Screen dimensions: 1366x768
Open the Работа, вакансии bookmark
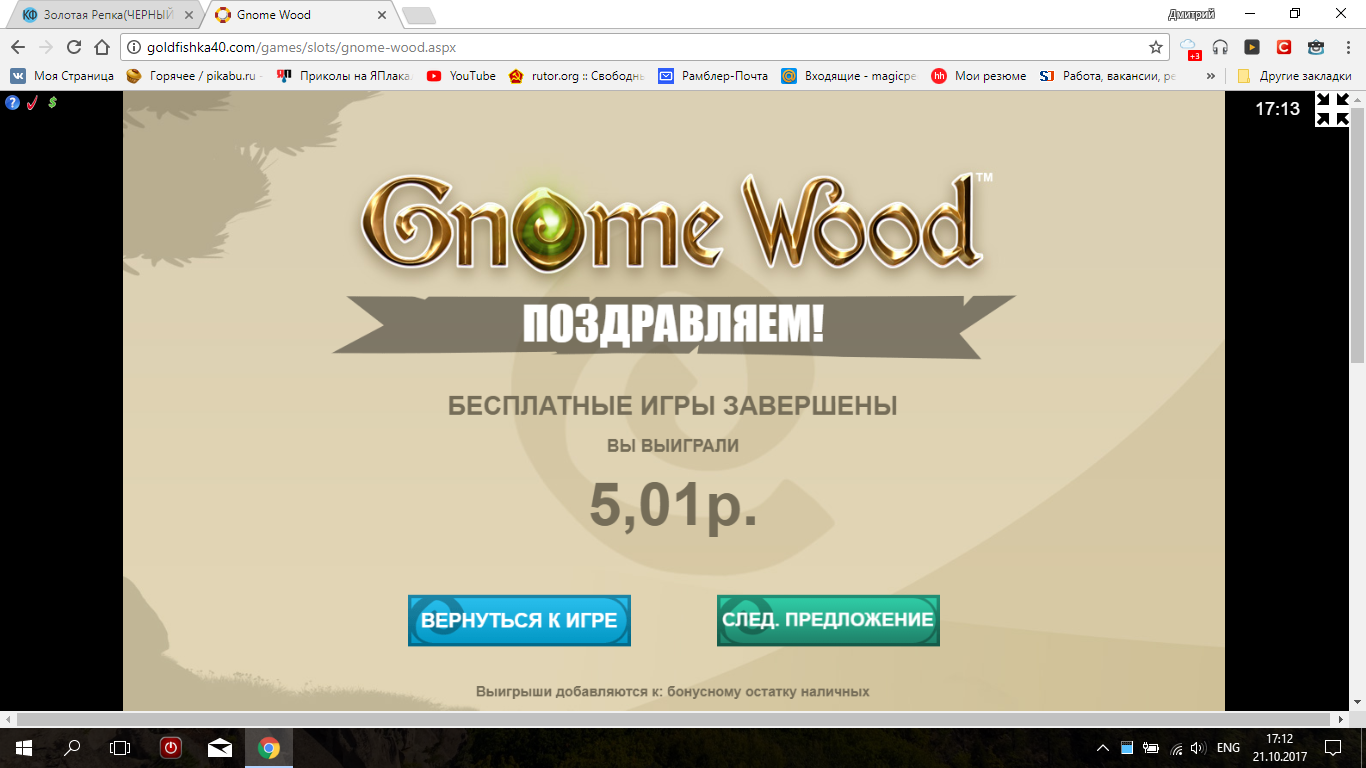pyautogui.click(x=1108, y=76)
